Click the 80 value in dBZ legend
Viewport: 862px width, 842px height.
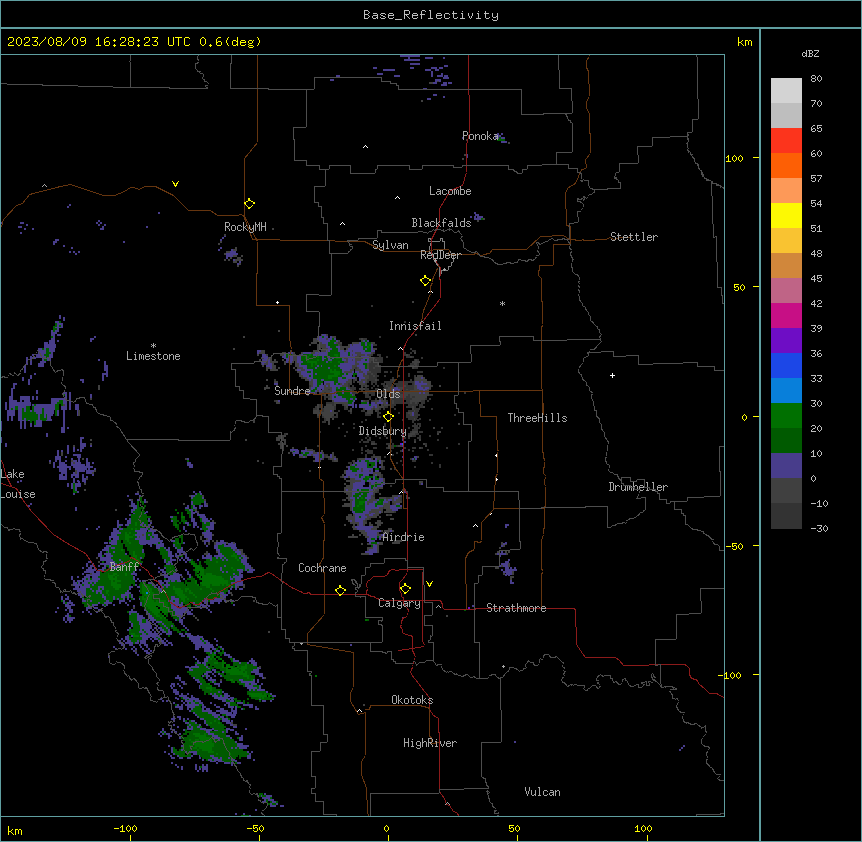click(x=816, y=79)
